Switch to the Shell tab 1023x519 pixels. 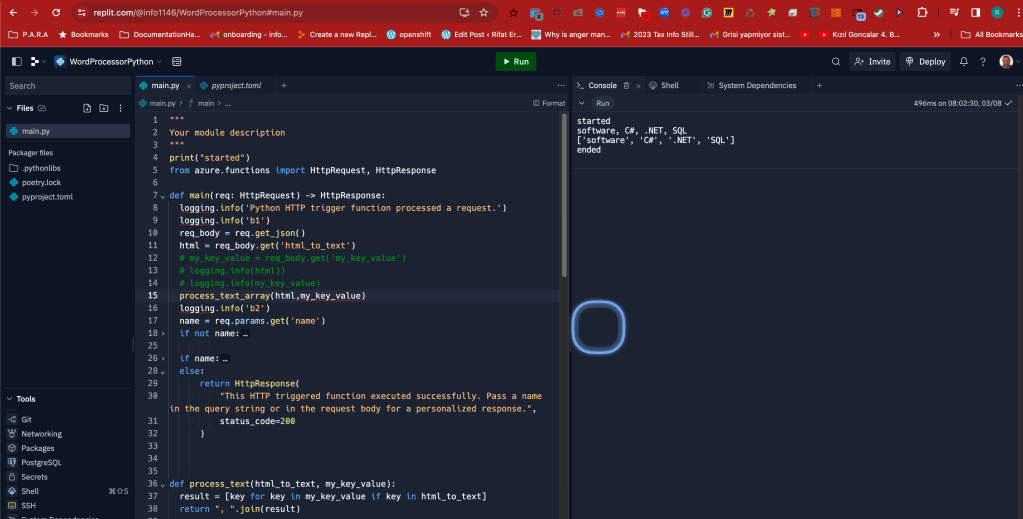coord(664,86)
